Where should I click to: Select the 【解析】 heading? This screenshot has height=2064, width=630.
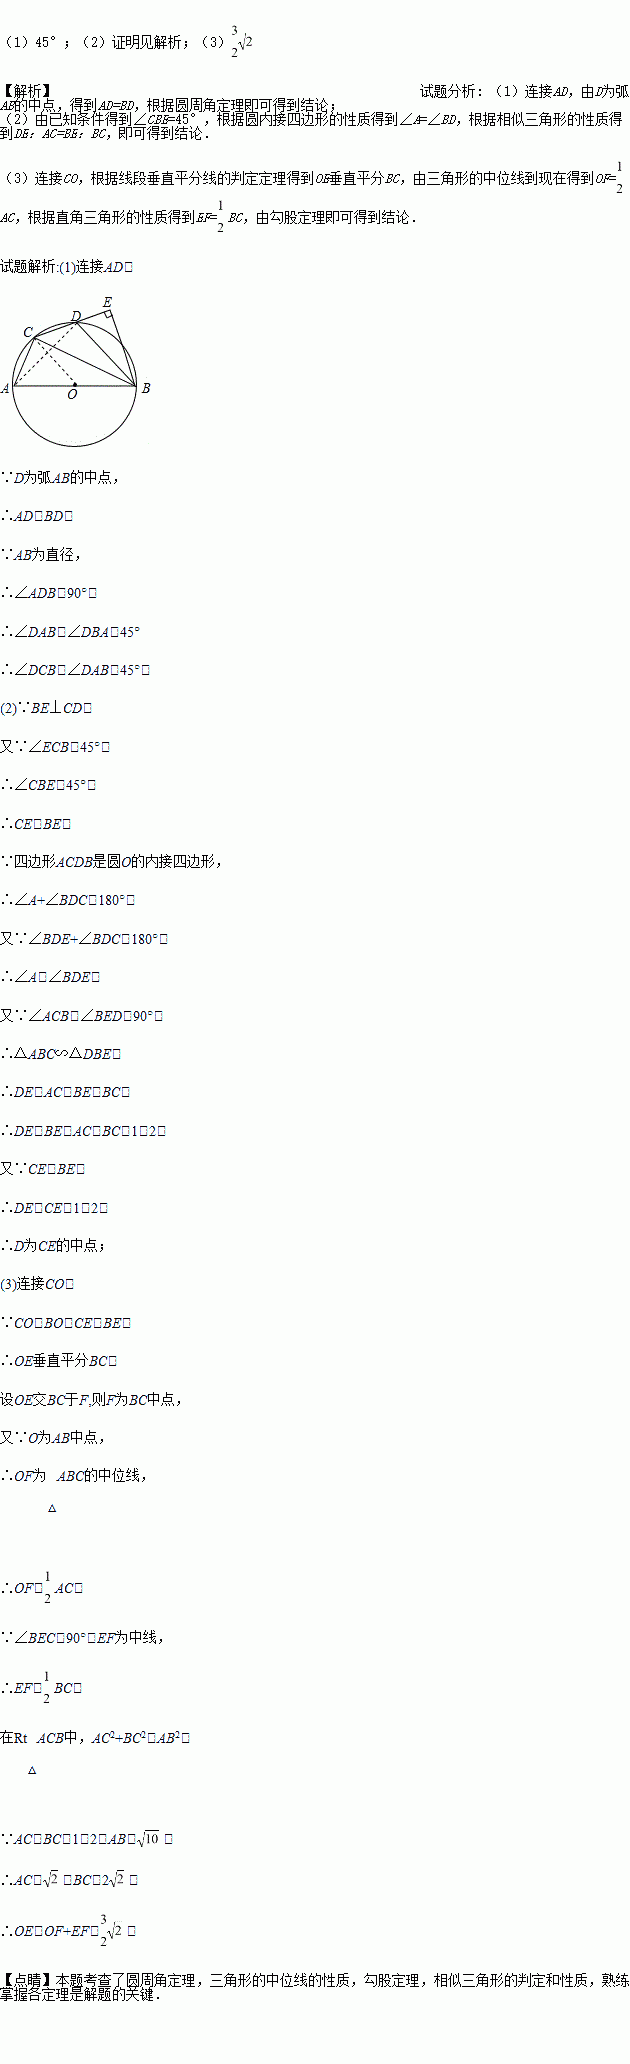point(27,91)
